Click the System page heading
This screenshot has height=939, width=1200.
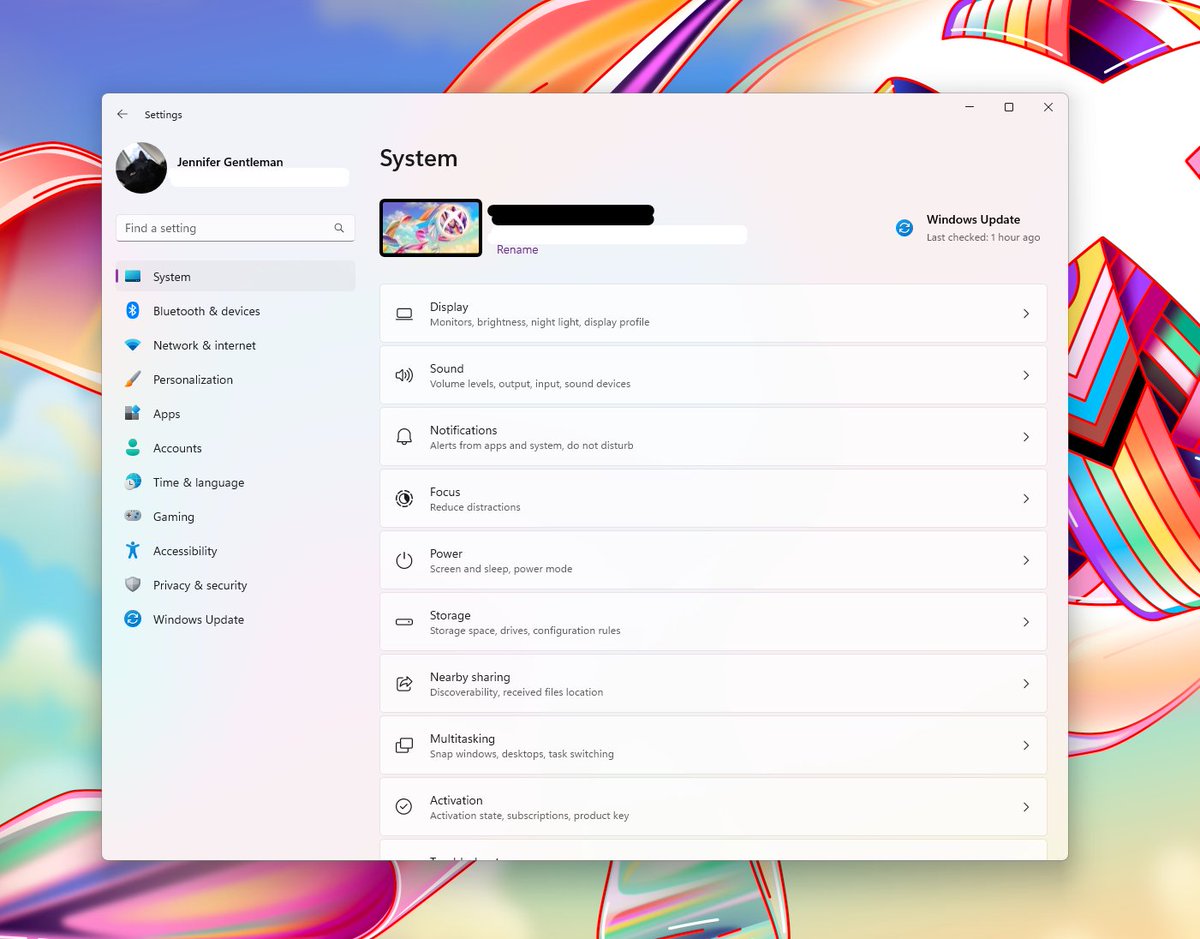(x=419, y=159)
